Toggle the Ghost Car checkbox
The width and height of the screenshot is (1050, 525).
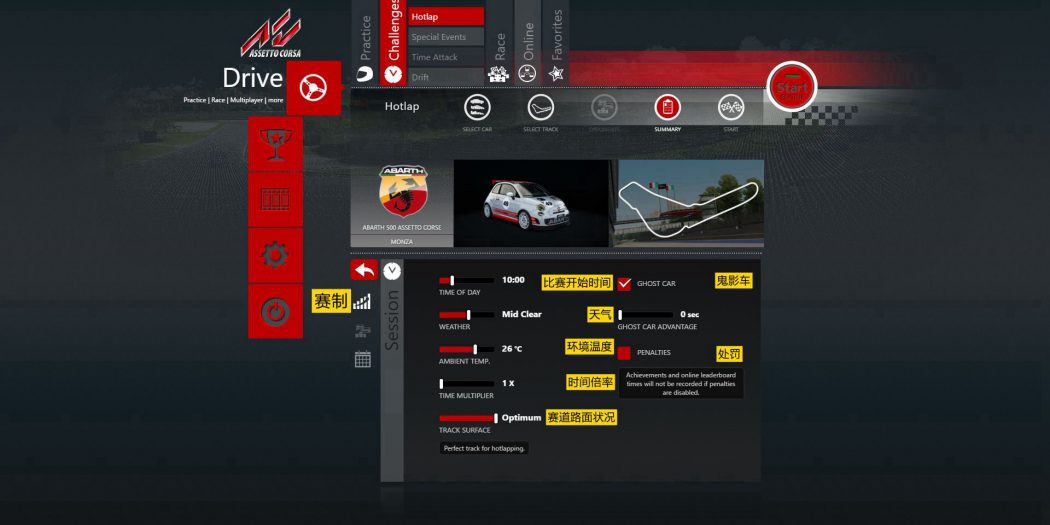point(624,283)
